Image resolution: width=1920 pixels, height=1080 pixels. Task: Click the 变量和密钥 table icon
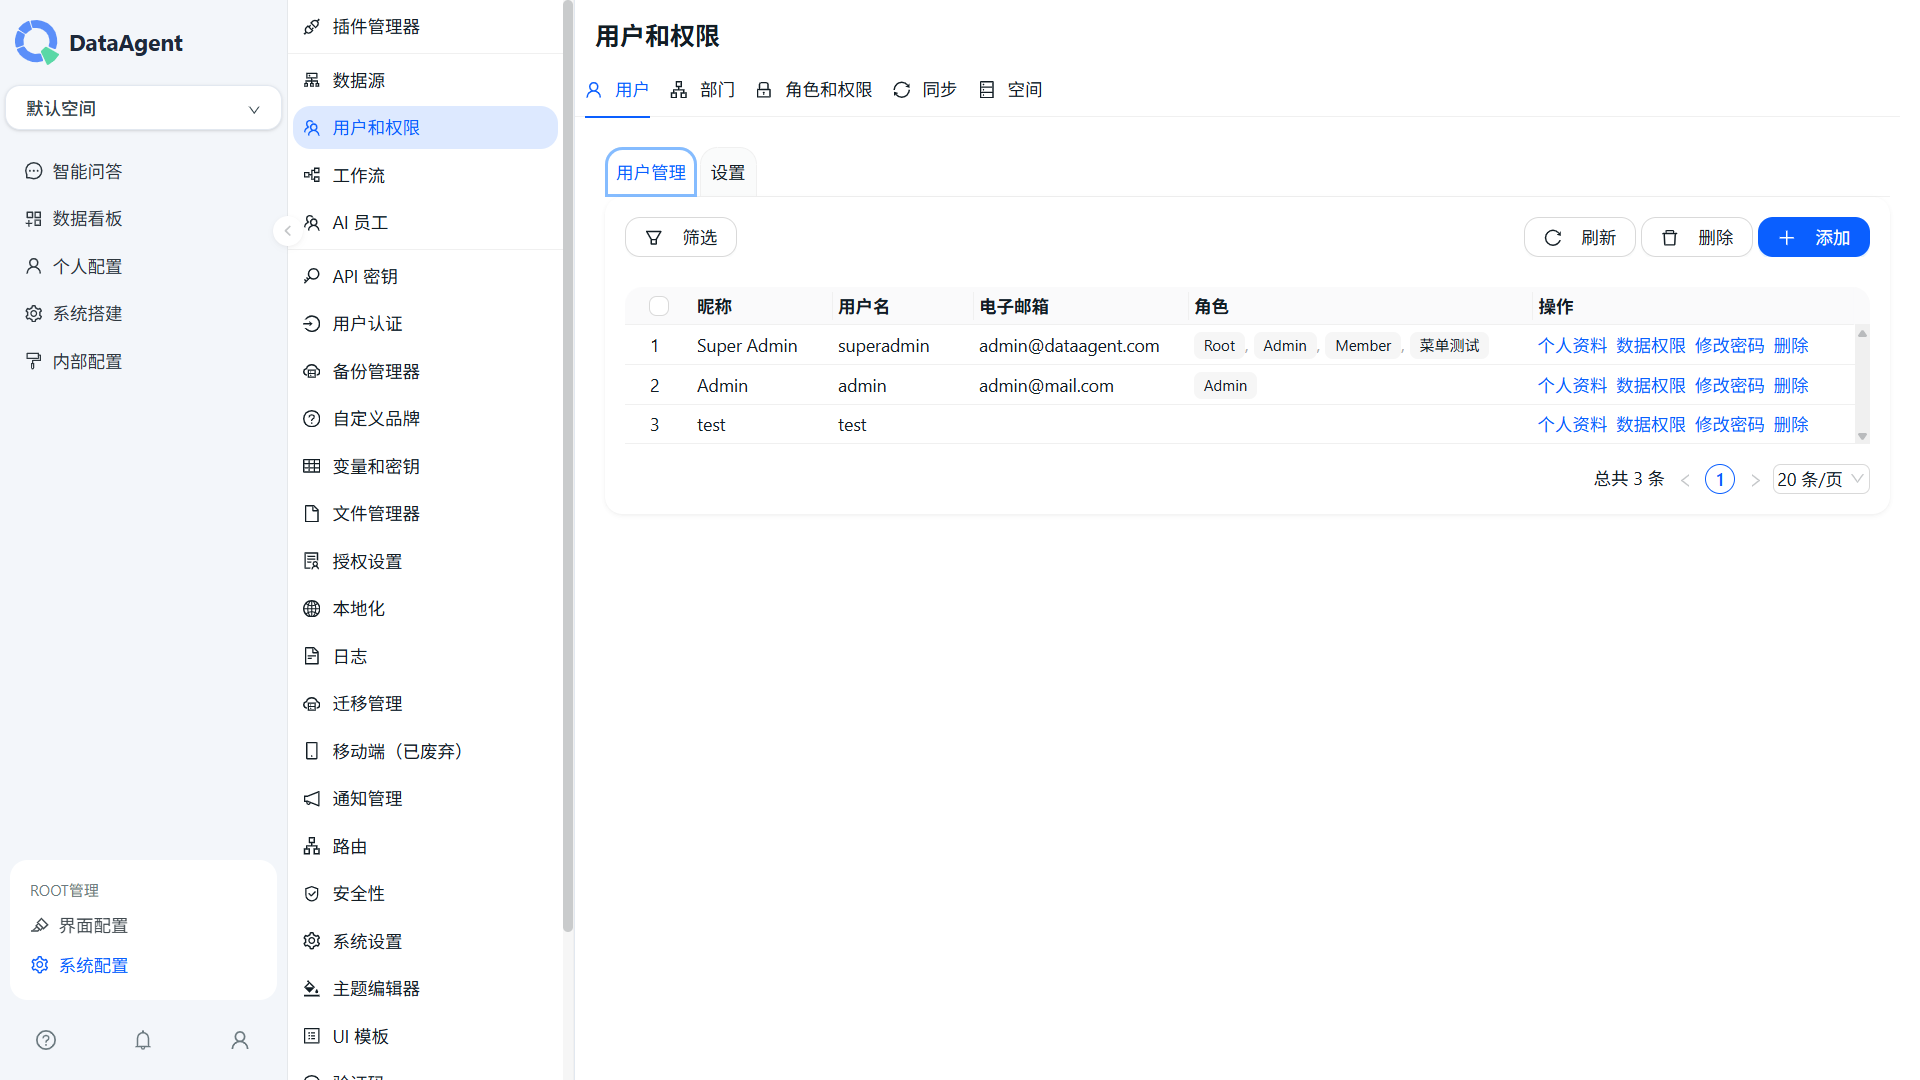[312, 466]
